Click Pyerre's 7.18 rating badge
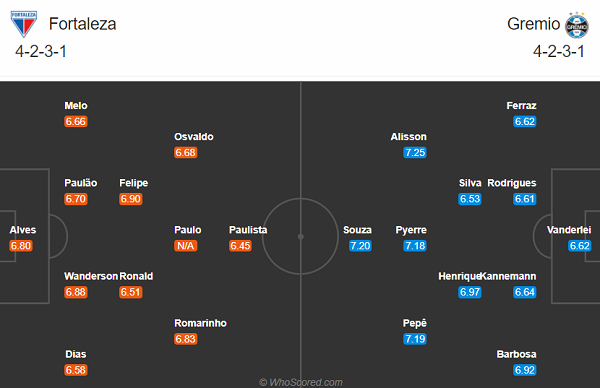 (415, 246)
